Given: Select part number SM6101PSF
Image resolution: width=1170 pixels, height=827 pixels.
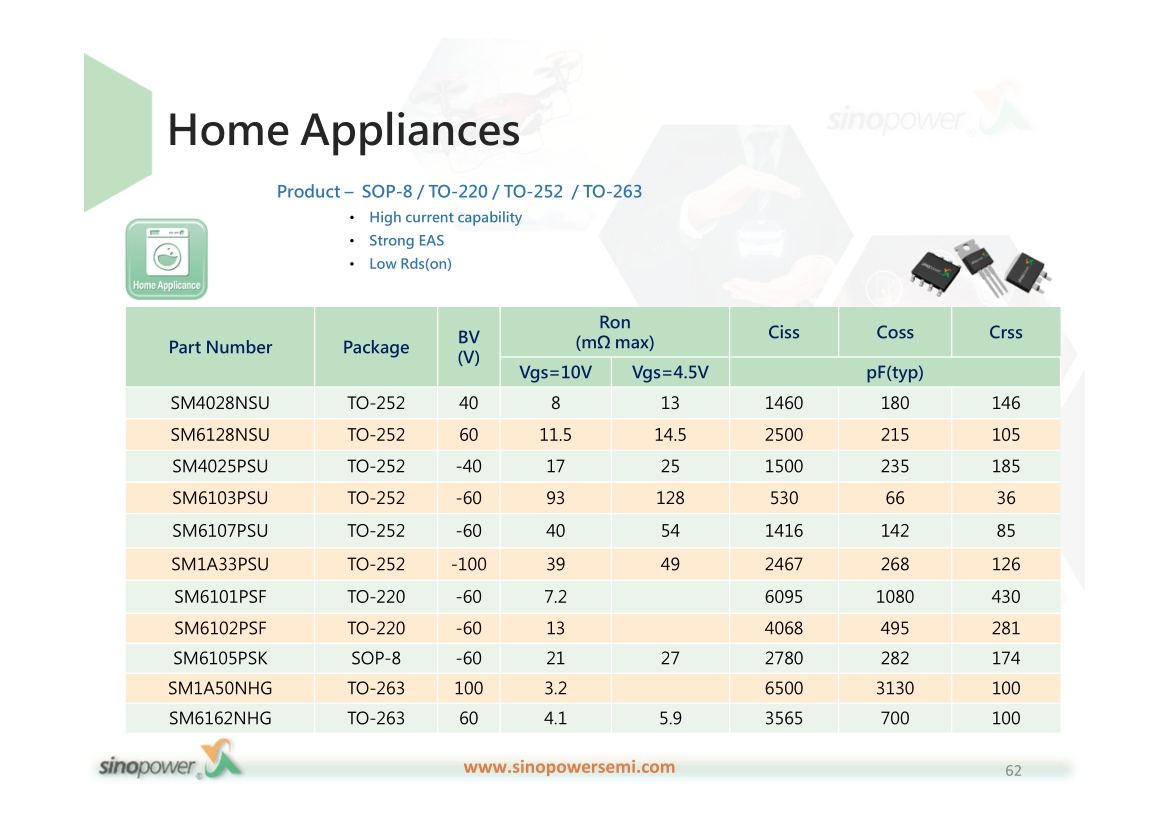Looking at the screenshot, I should (220, 597).
